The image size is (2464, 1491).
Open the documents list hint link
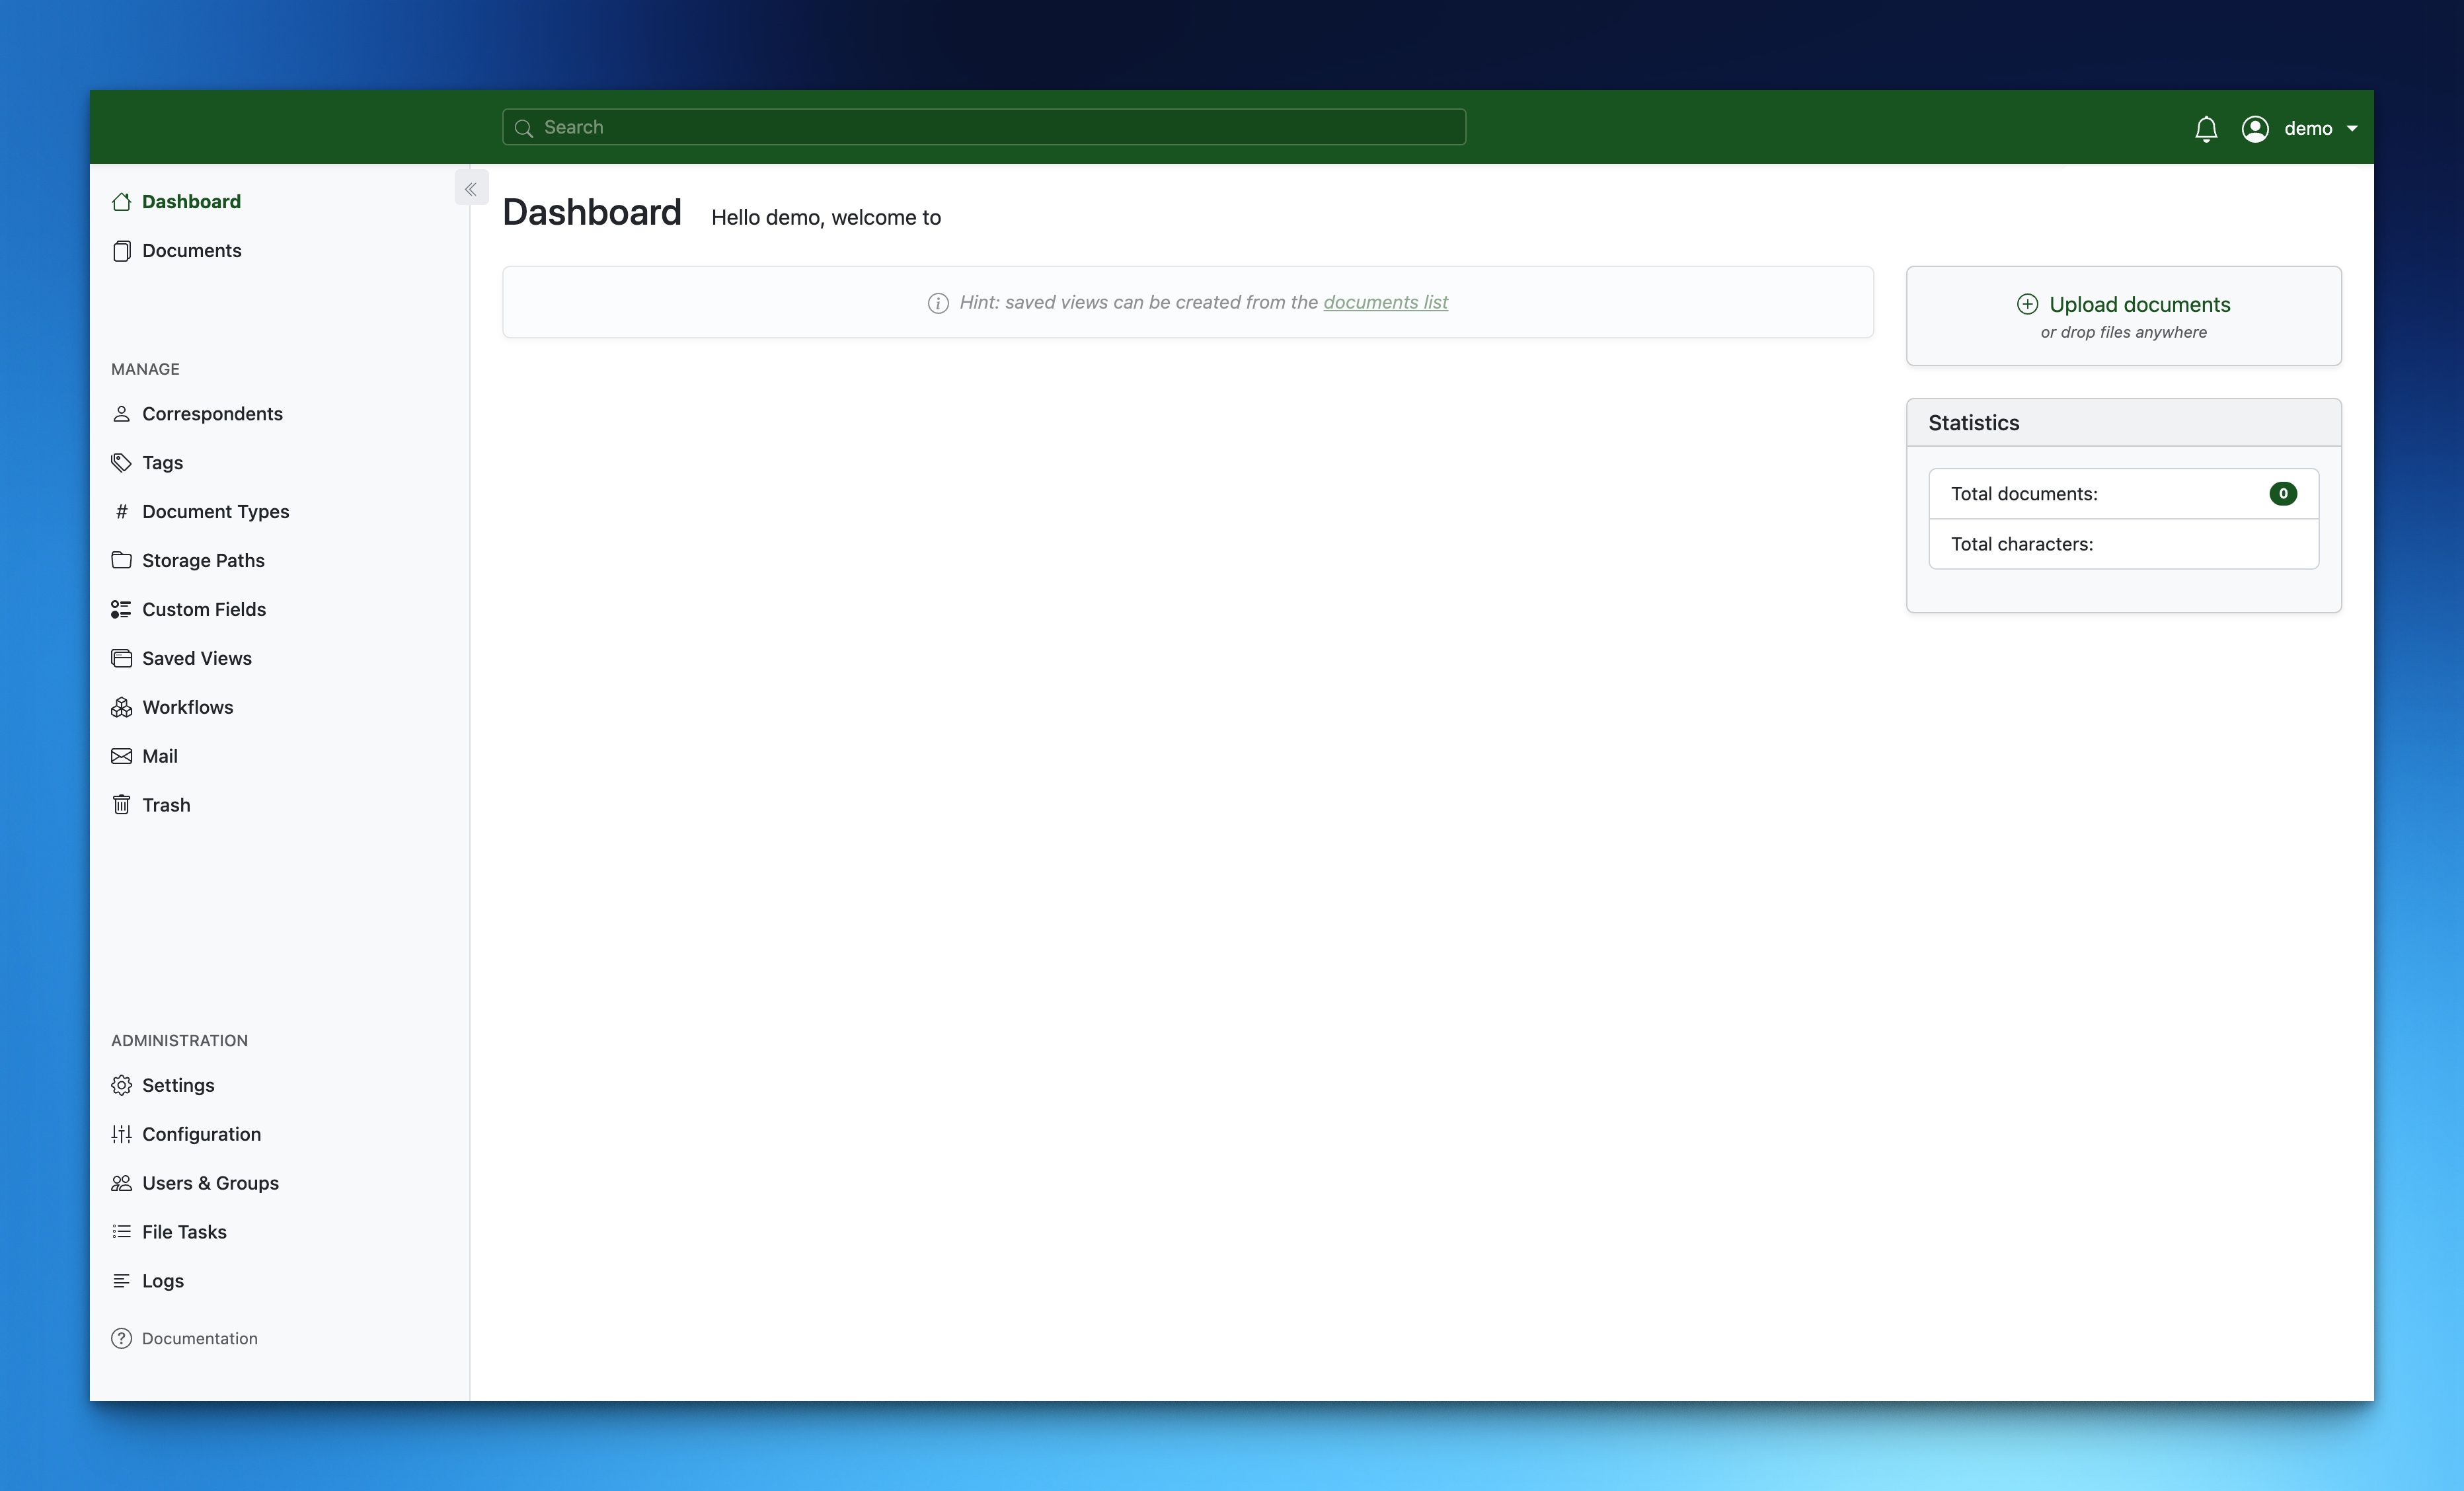[x=1385, y=302]
